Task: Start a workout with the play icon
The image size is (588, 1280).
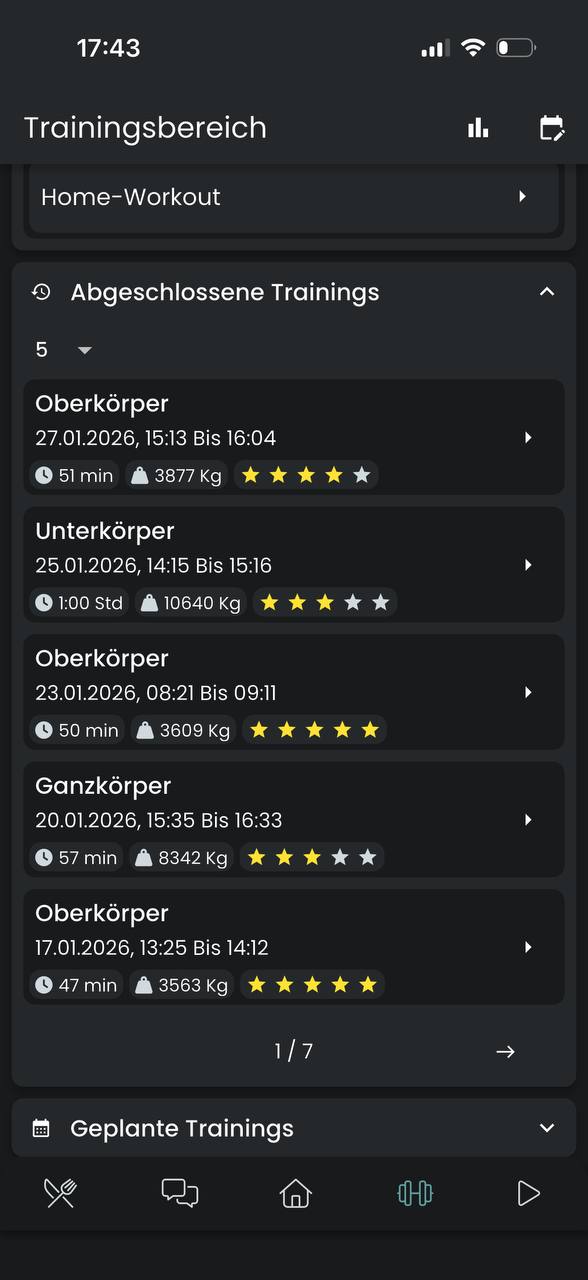Action: [529, 1193]
